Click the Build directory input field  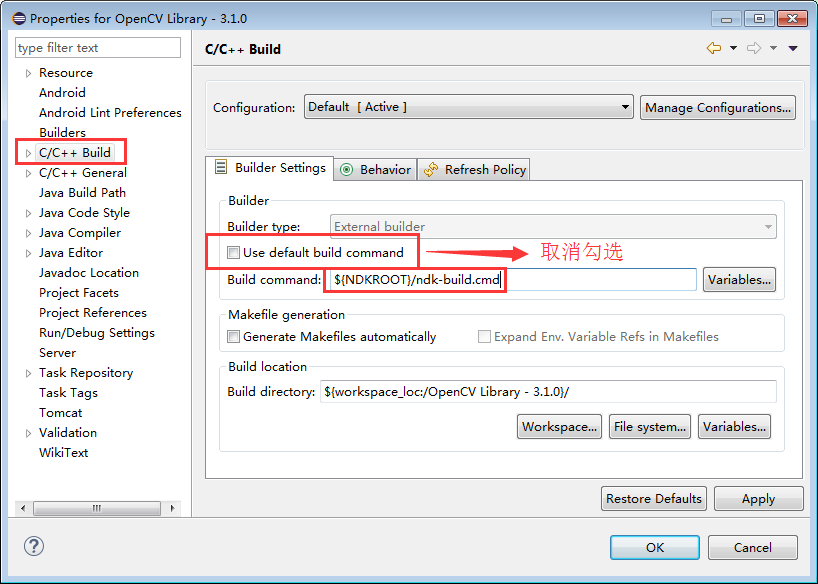548,391
